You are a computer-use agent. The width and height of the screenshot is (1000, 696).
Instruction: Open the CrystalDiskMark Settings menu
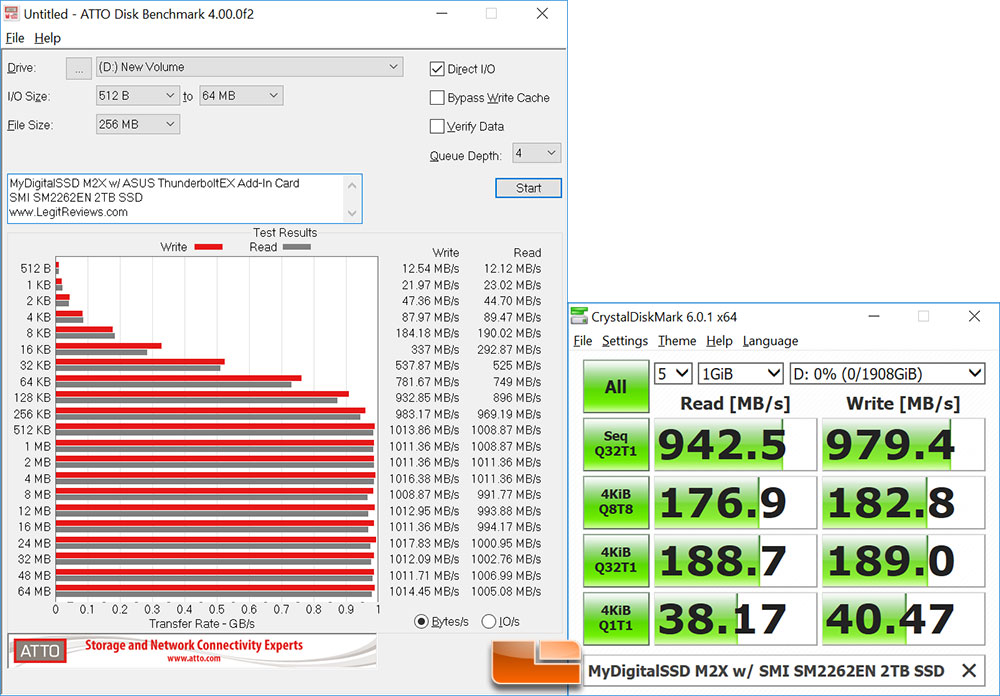click(x=625, y=341)
